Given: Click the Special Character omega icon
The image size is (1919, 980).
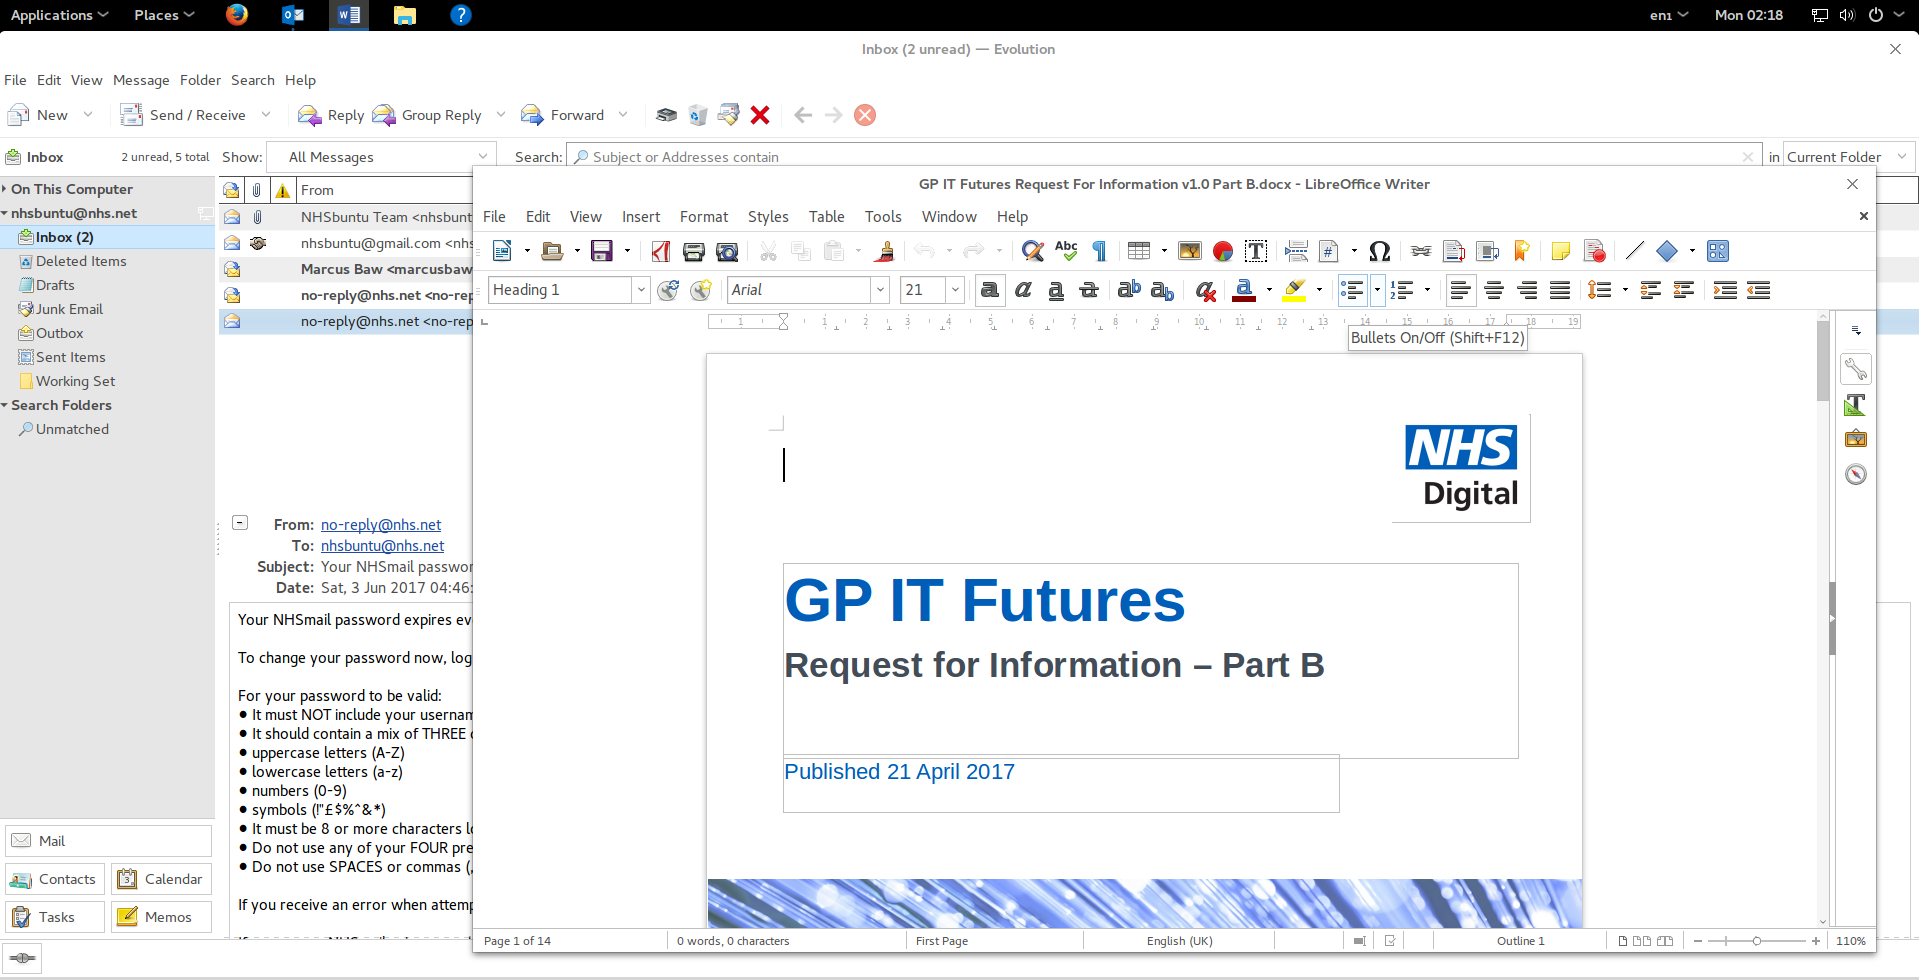Looking at the screenshot, I should (x=1380, y=251).
